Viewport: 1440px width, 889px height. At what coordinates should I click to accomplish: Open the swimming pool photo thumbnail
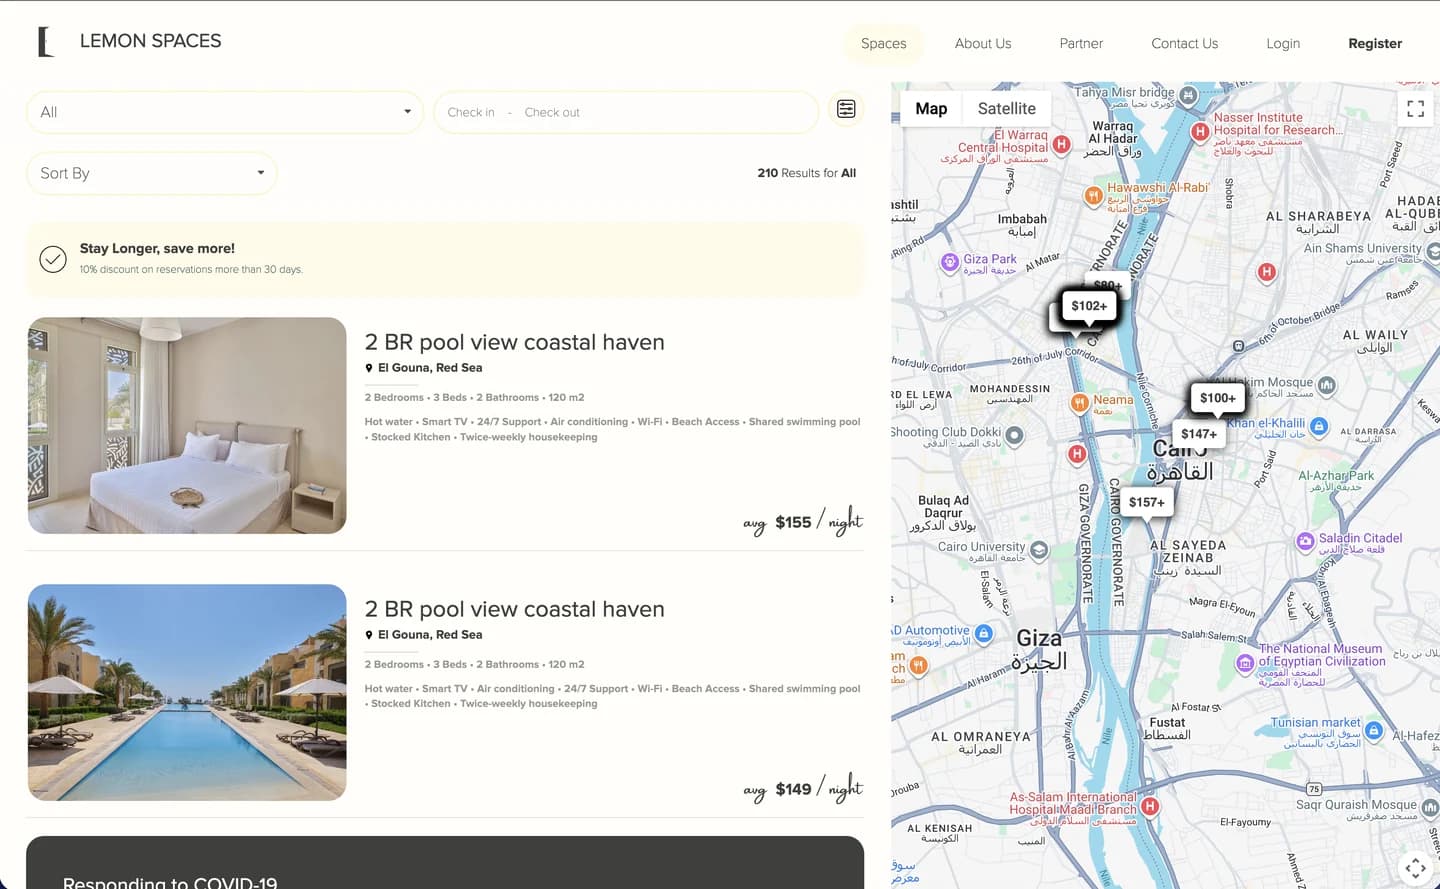[187, 692]
